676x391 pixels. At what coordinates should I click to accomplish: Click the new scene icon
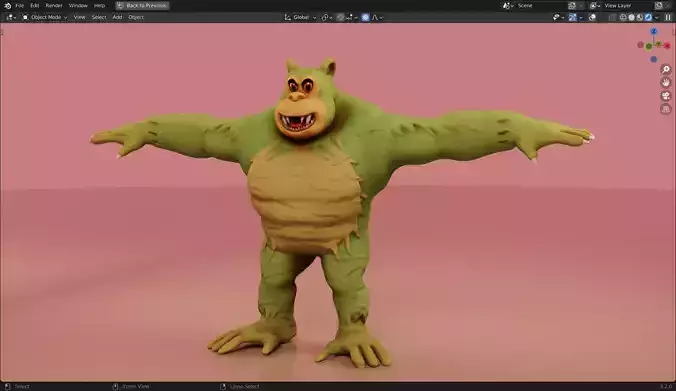click(x=572, y=6)
